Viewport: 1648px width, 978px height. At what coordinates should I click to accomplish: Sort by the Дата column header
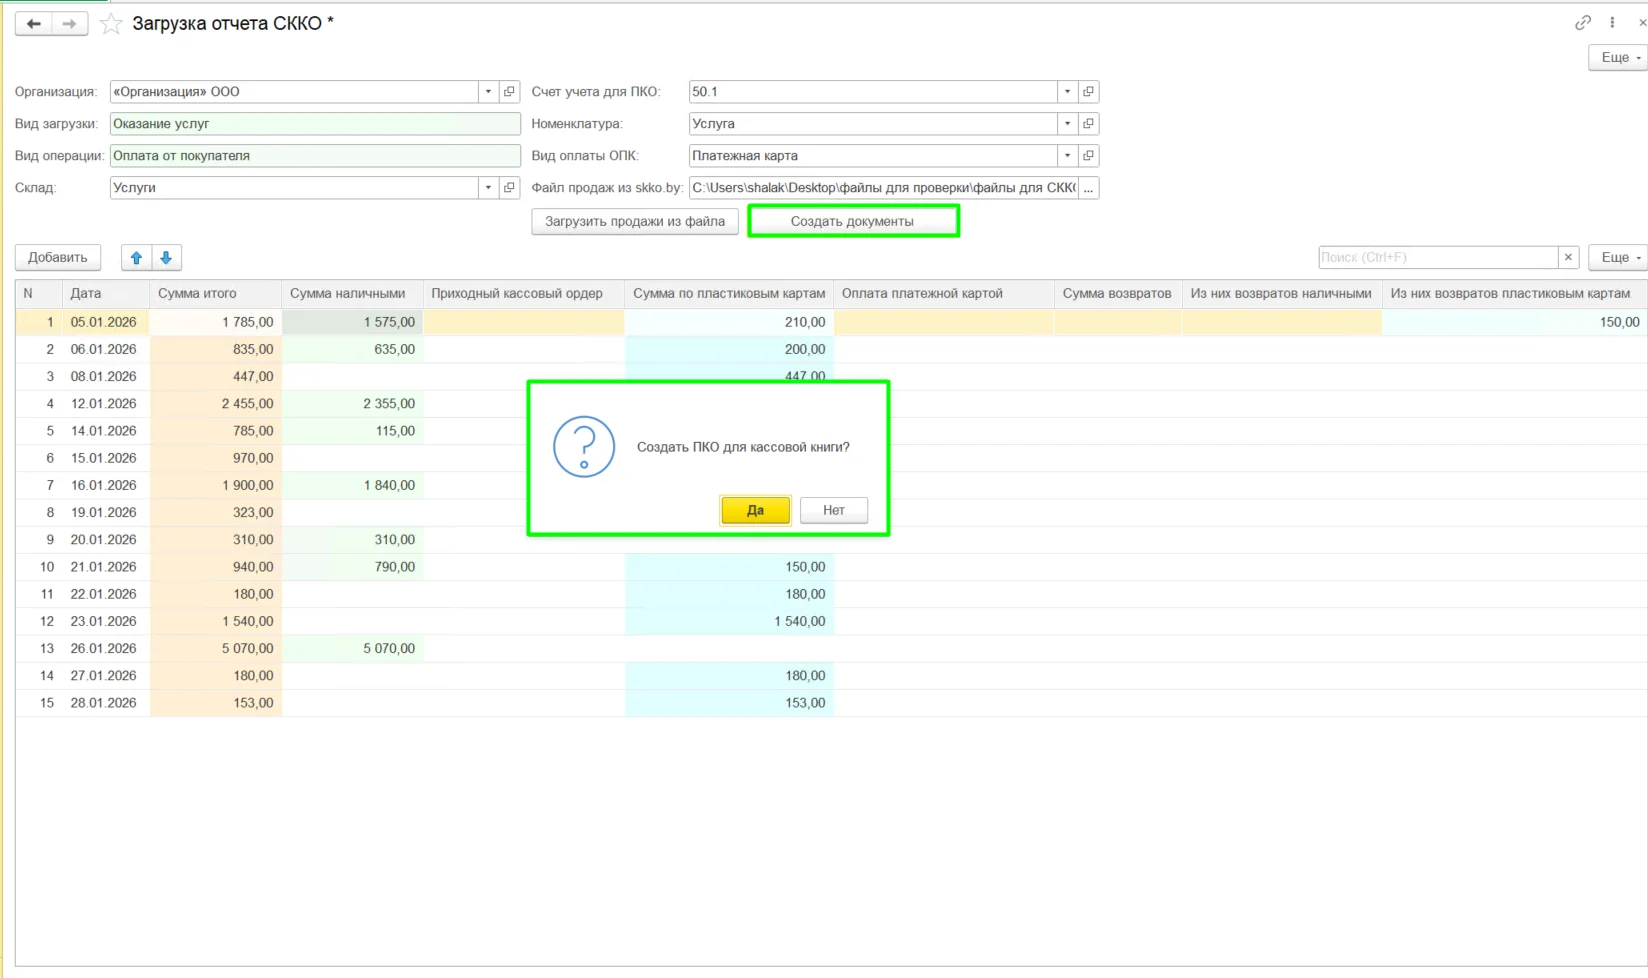(105, 294)
